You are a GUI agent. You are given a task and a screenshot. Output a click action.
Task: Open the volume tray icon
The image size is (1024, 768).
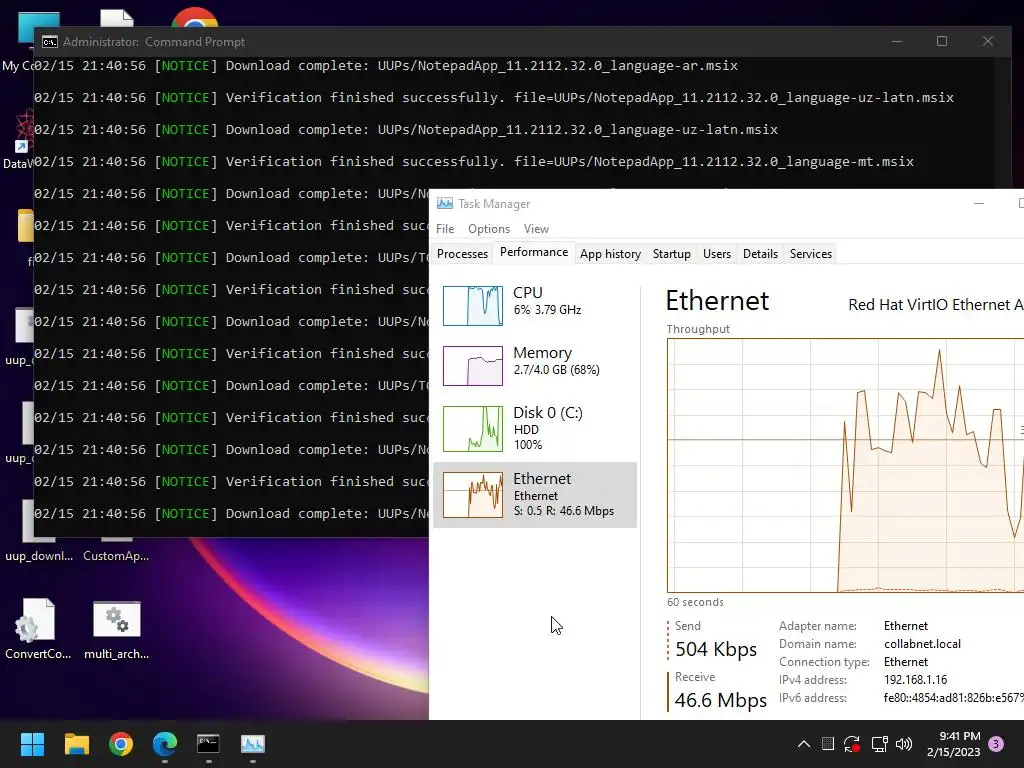904,744
